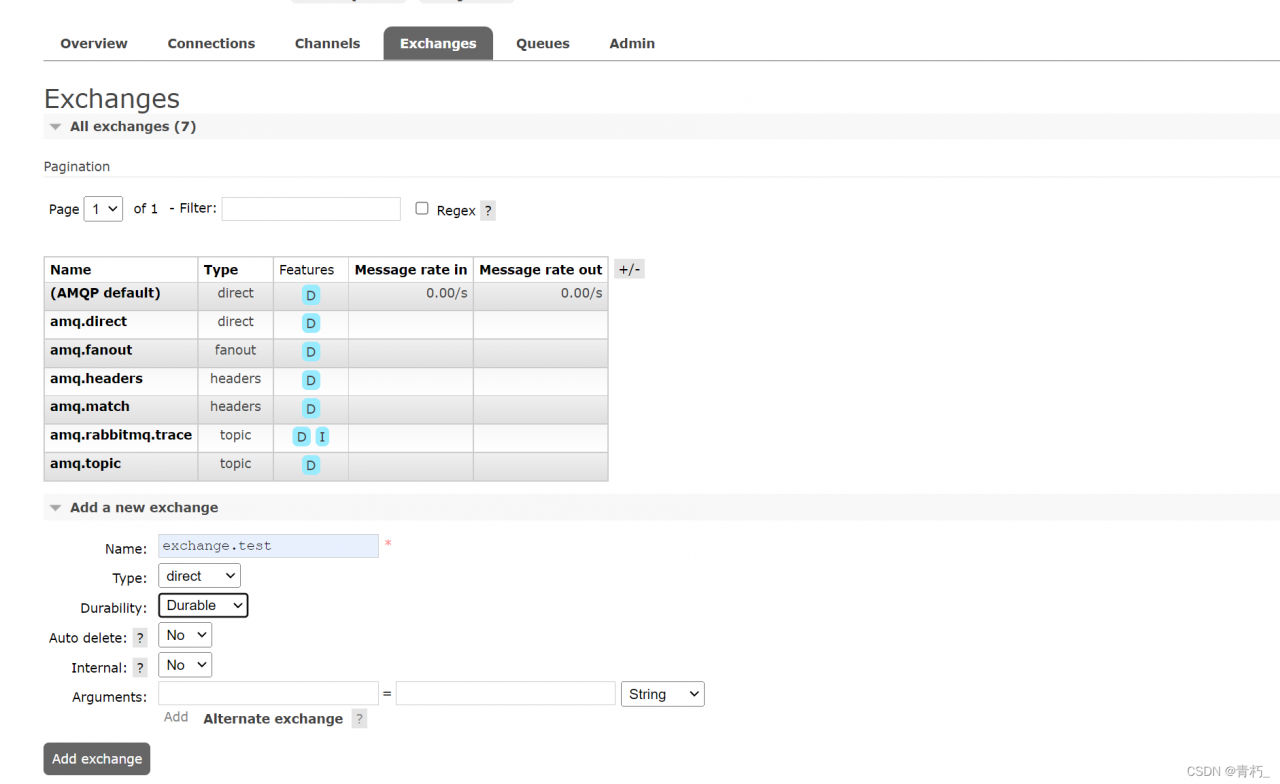Click the Alternate exchange link
Viewport: 1280px width, 784px height.
273,719
